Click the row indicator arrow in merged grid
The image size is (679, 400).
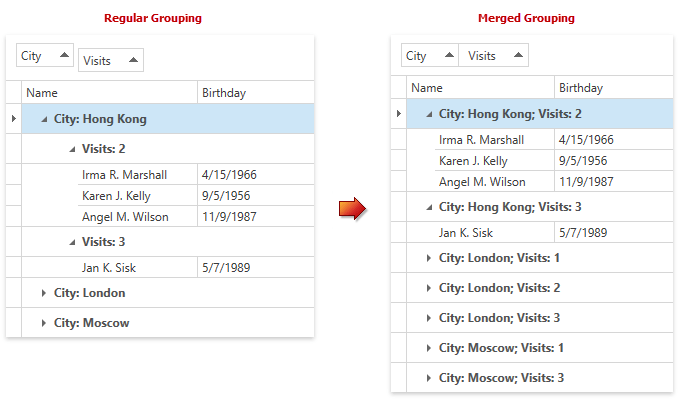399,113
